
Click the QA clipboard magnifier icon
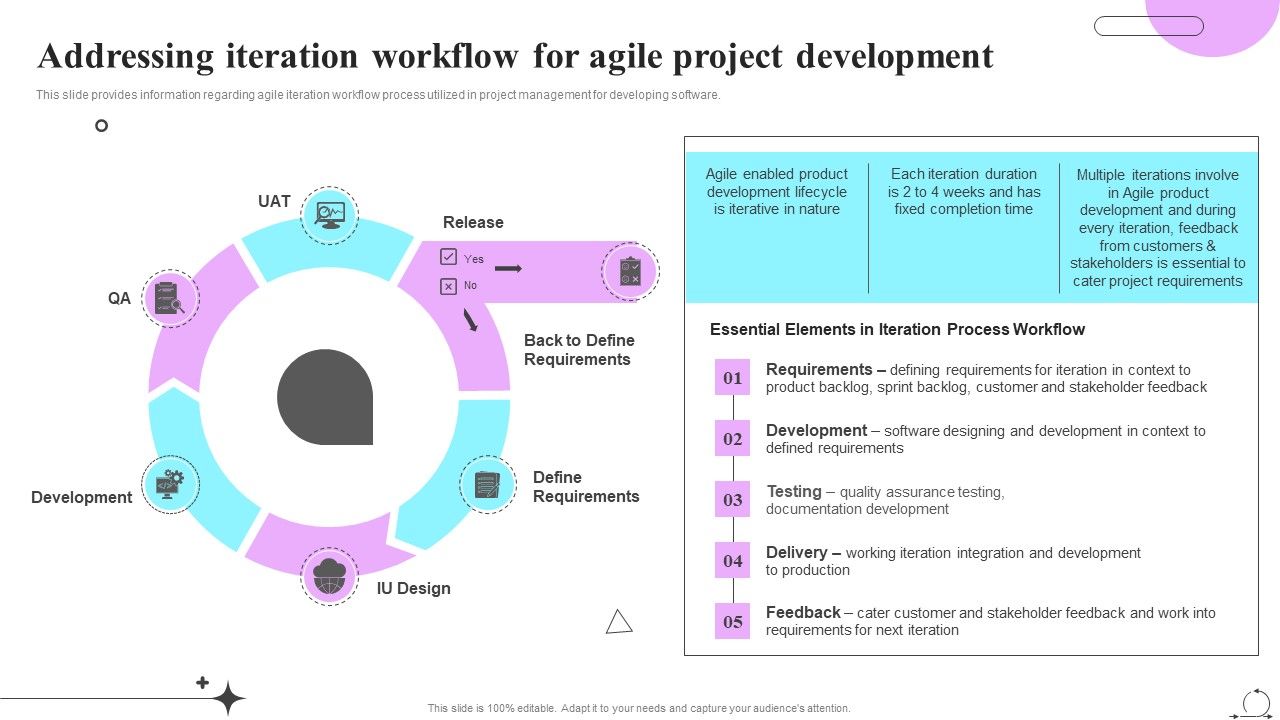(170, 298)
